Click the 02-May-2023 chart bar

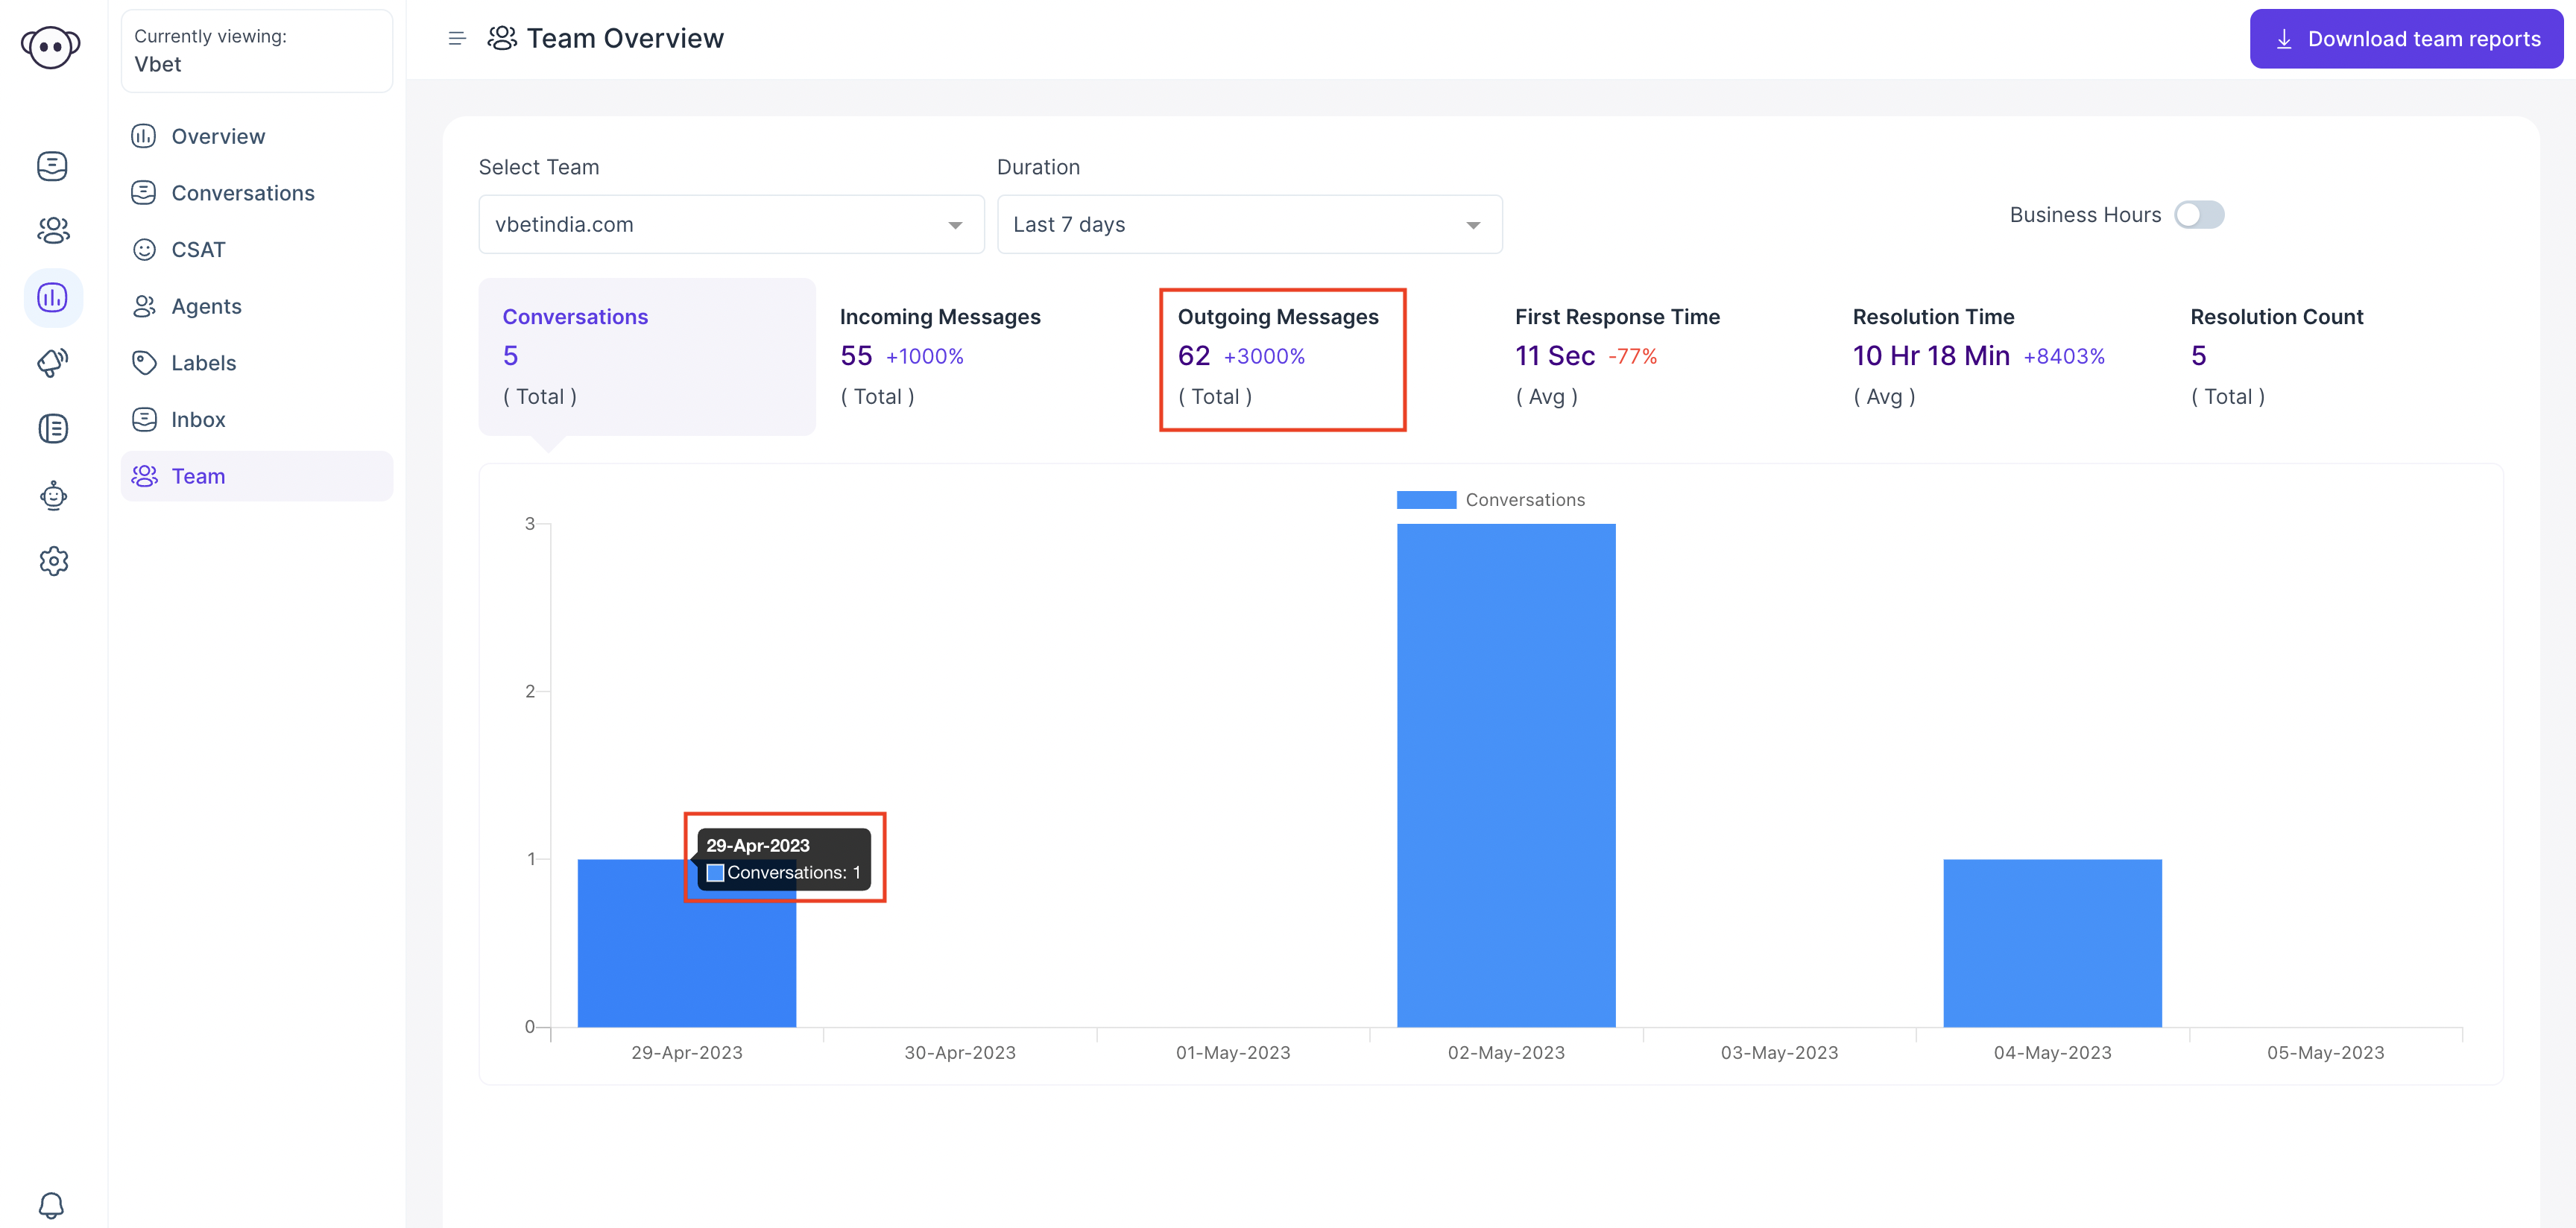pyautogui.click(x=1506, y=775)
